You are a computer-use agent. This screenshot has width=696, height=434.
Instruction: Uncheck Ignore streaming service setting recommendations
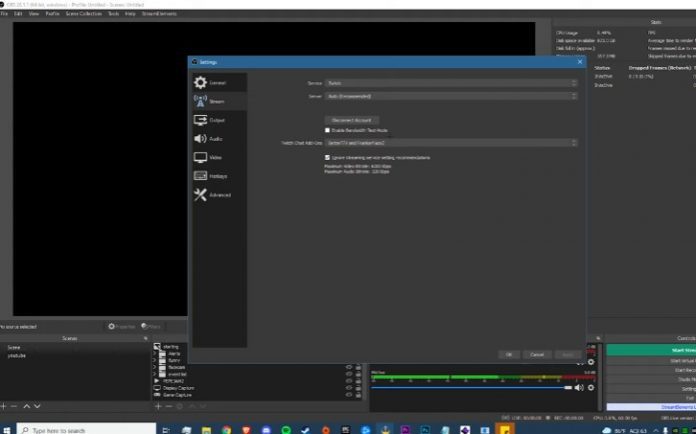click(x=327, y=158)
